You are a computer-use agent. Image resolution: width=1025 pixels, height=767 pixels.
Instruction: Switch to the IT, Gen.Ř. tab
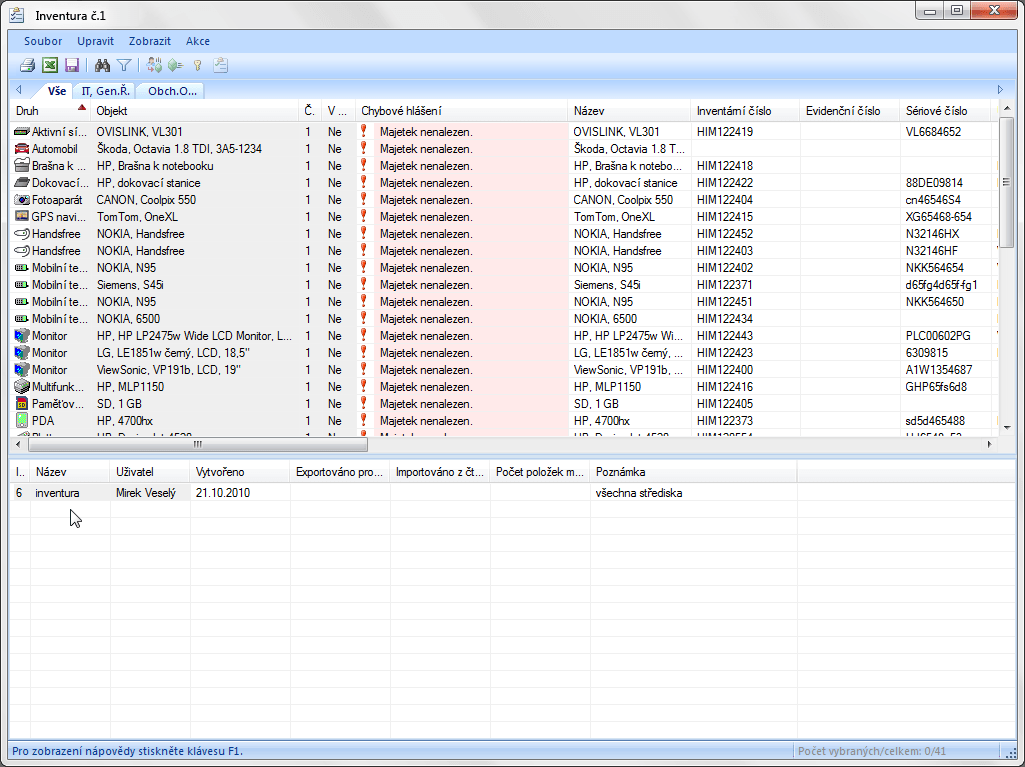[106, 91]
